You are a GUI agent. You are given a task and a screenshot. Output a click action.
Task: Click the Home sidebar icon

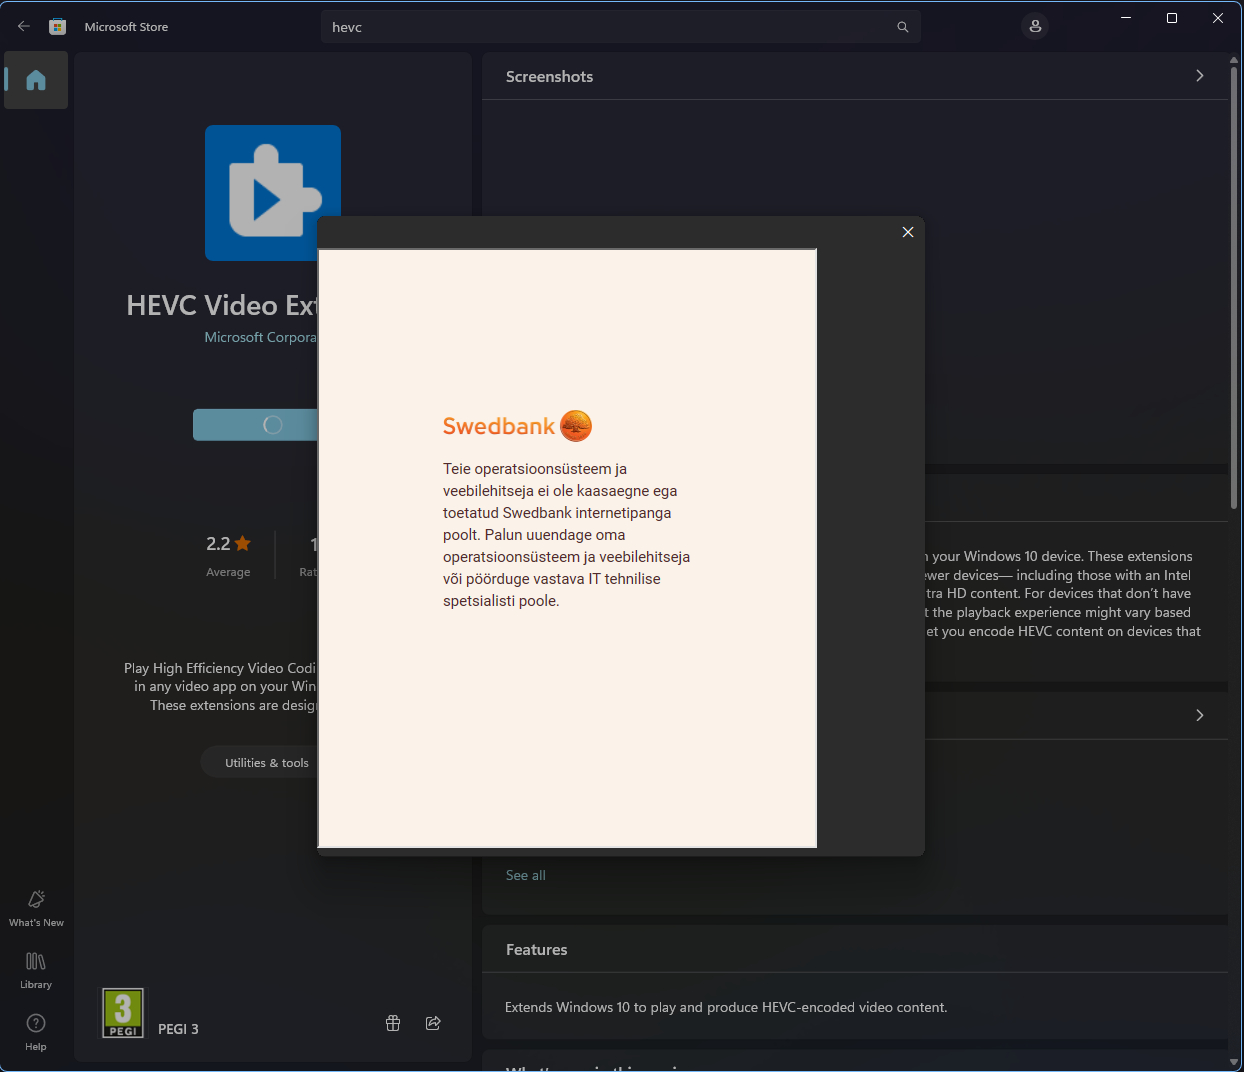click(36, 80)
